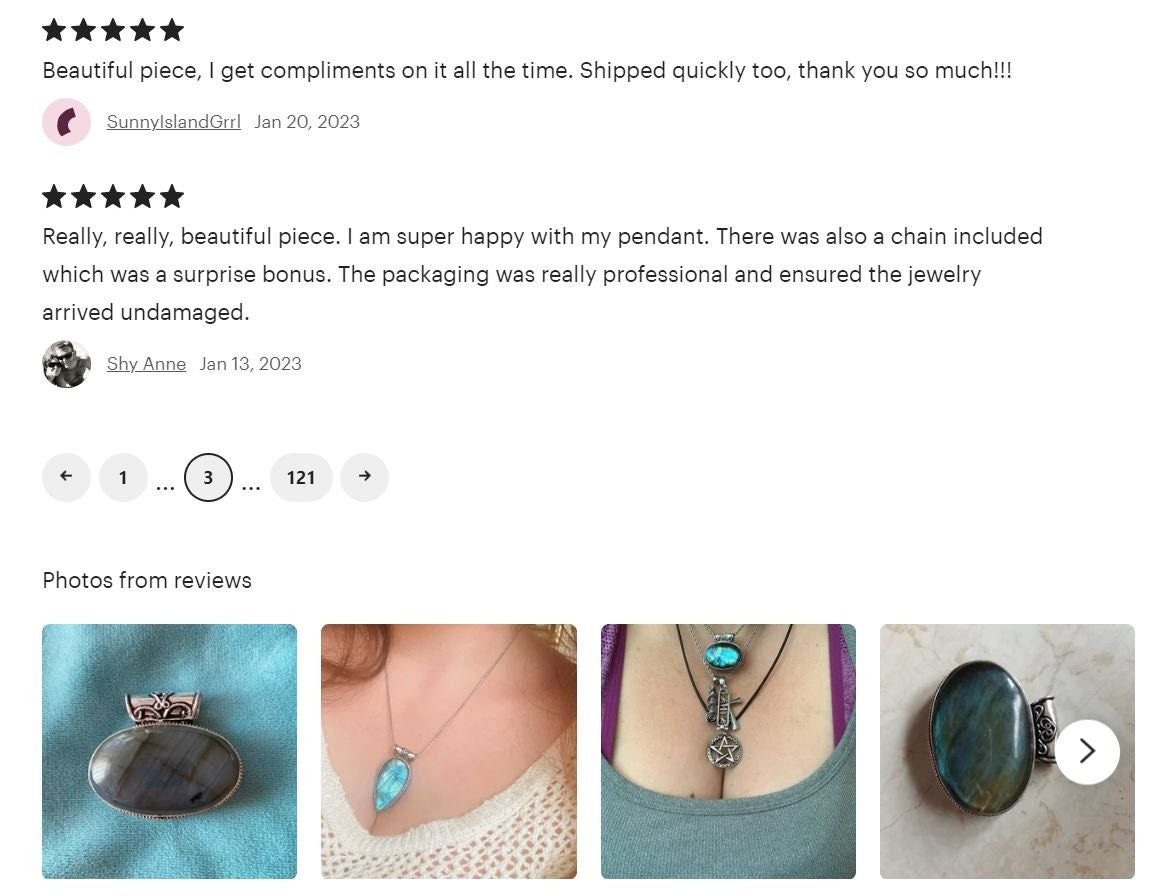Viewport: 1175px width, 896px height.
Task: Click SunnyIslandGrrl's pink avatar icon
Action: pyautogui.click(x=66, y=122)
